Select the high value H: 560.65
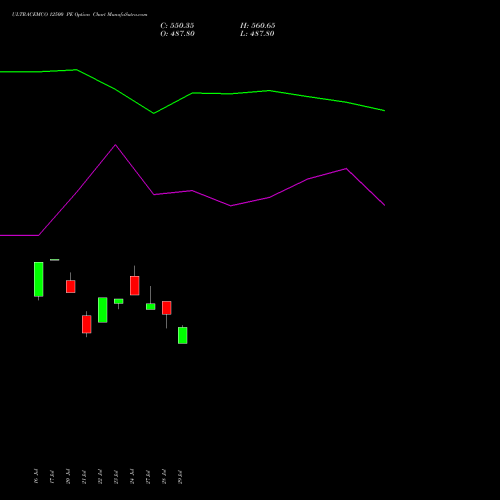500x500 pixels. [258, 26]
